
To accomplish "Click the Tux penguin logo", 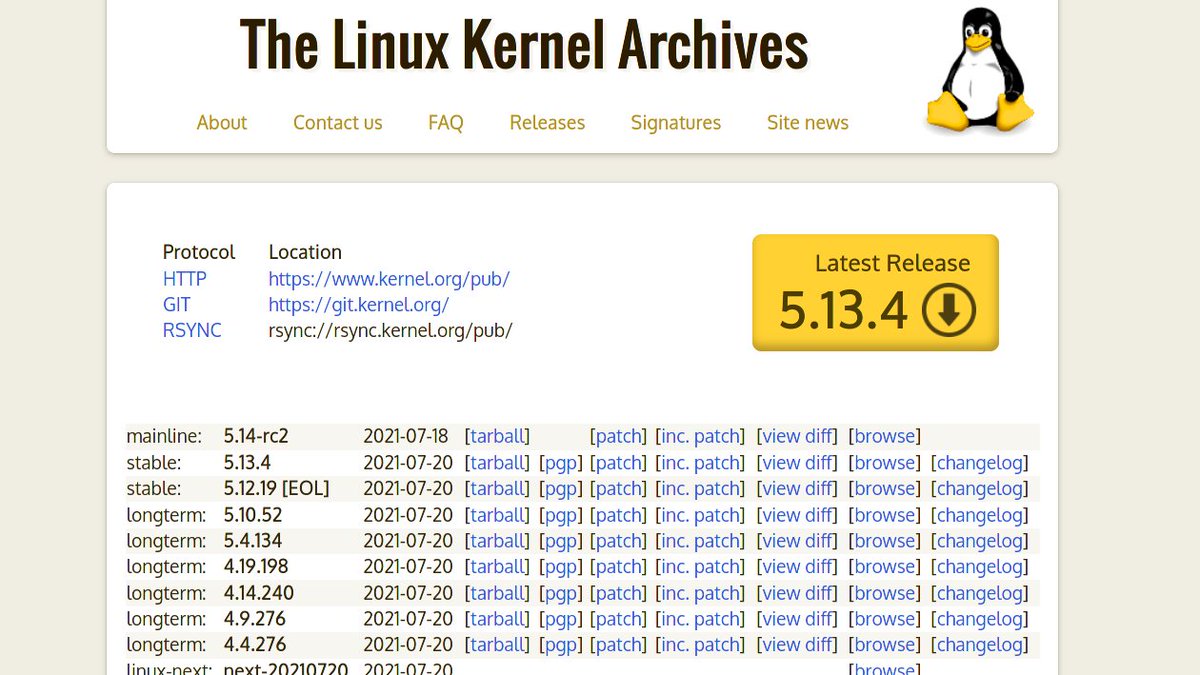I will (x=979, y=71).
